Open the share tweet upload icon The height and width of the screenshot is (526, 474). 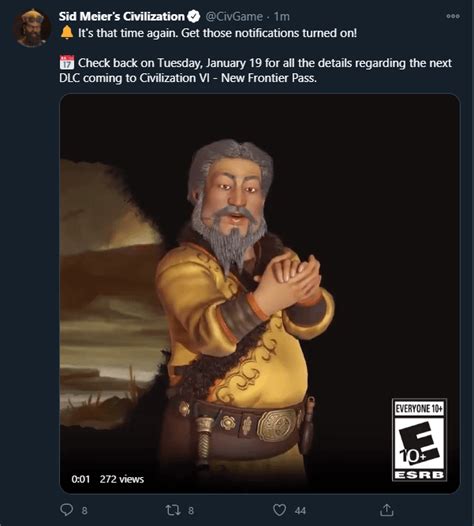386,510
